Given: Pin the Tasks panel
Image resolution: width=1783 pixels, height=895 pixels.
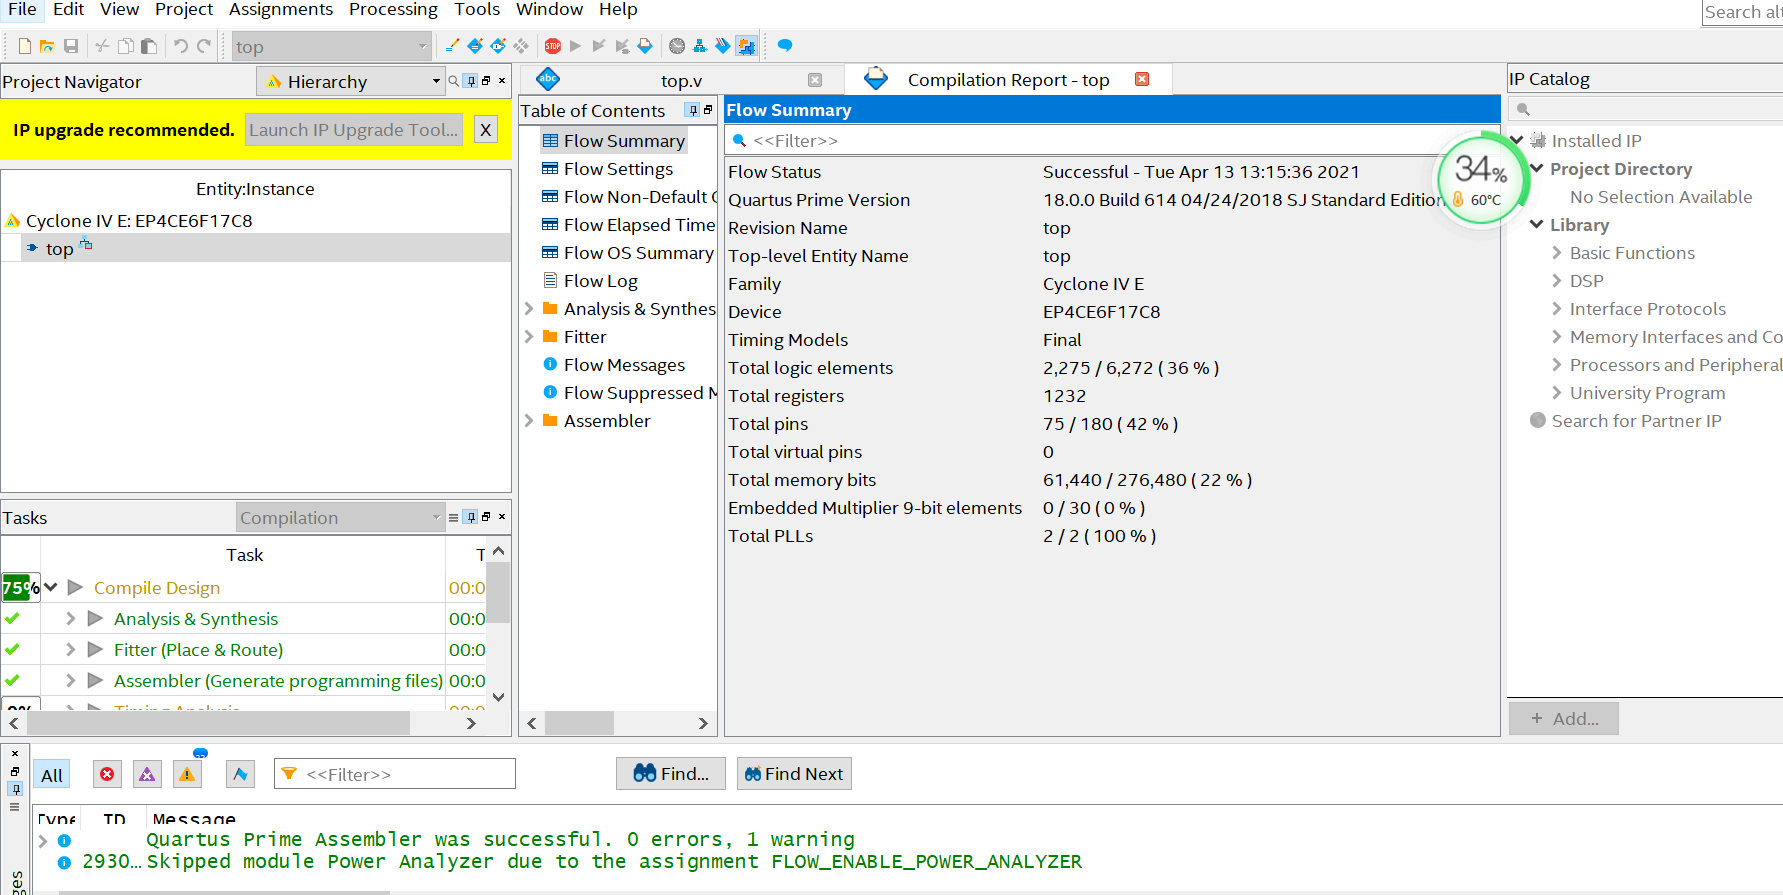Looking at the screenshot, I should 471,517.
